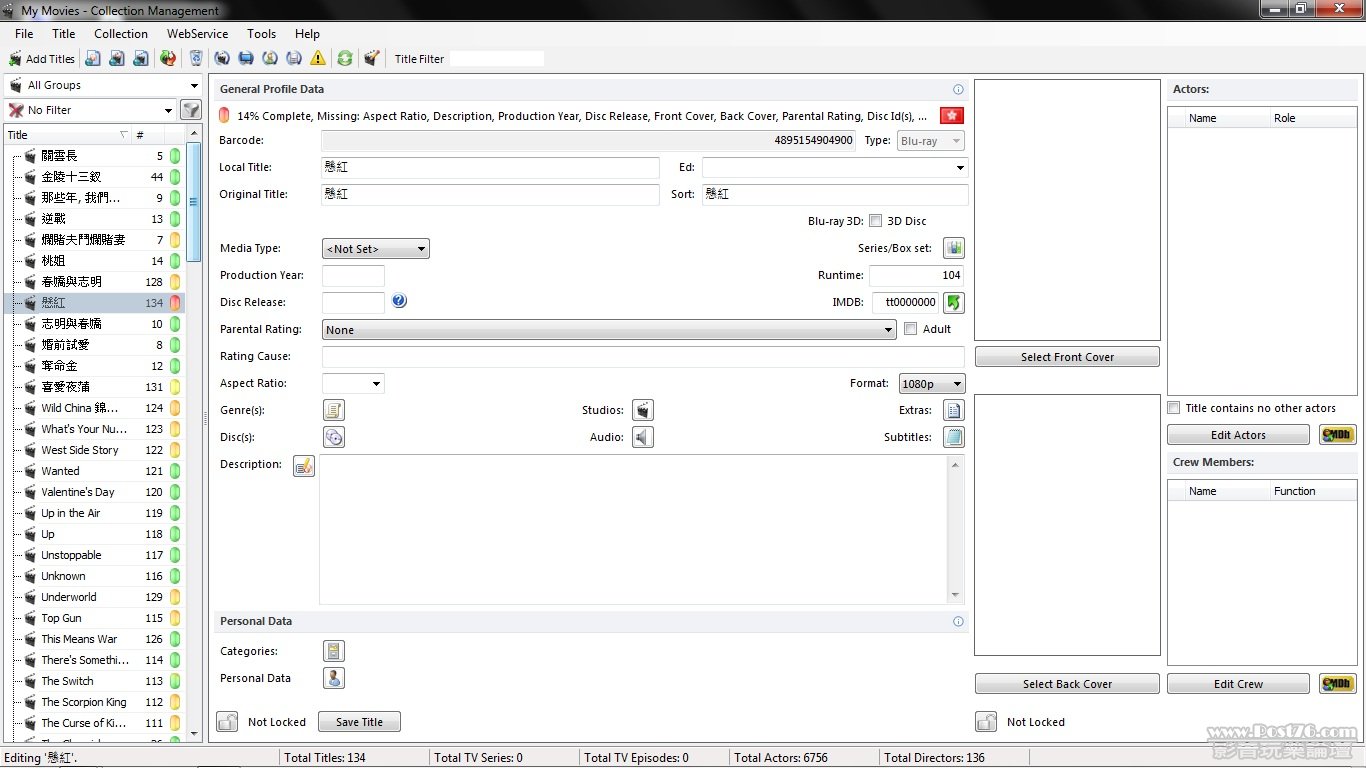Image resolution: width=1366 pixels, height=768 pixels.
Task: Click the Edit Actors button
Action: (1238, 435)
